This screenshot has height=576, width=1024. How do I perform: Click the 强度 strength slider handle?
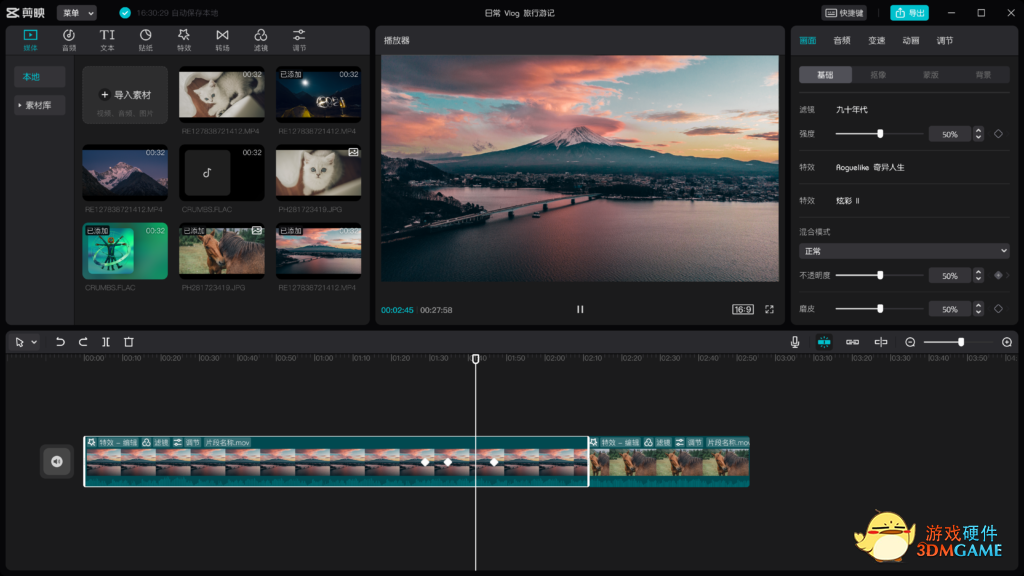pos(880,134)
